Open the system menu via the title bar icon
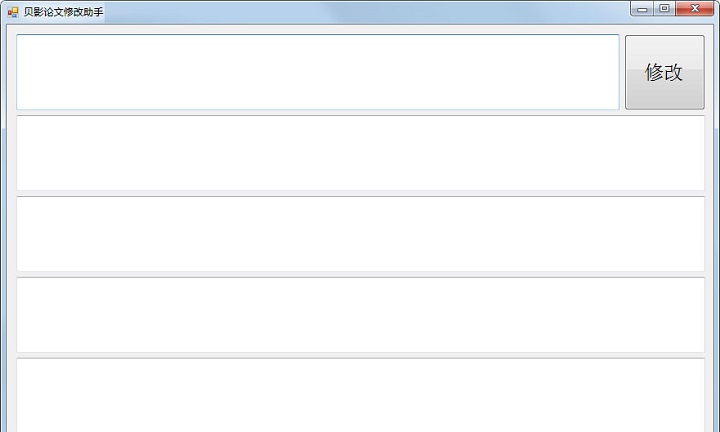The height and width of the screenshot is (432, 720). tap(13, 12)
